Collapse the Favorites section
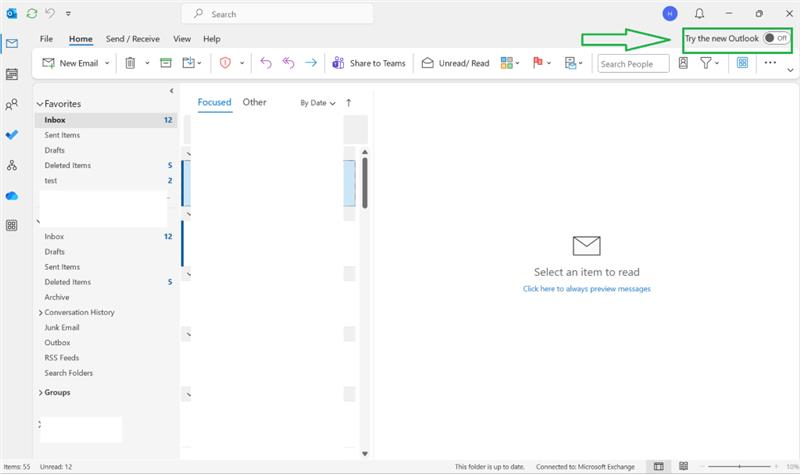 [40, 104]
